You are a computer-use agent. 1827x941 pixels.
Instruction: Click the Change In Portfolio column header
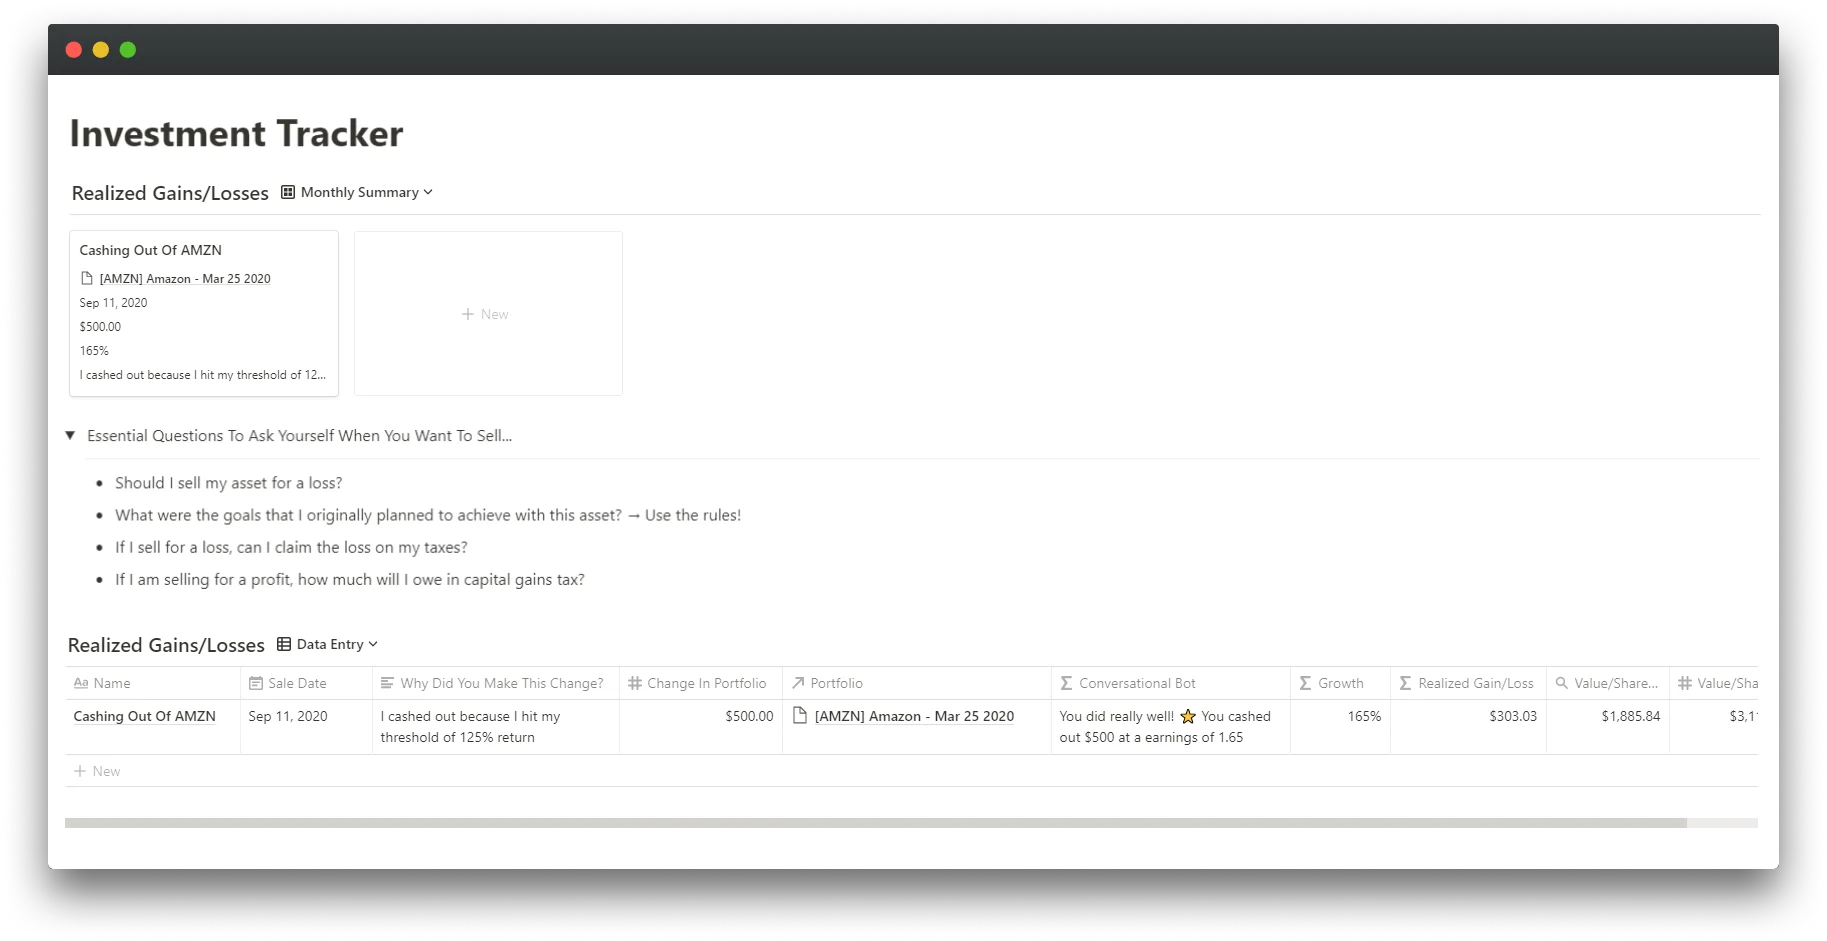pos(701,683)
